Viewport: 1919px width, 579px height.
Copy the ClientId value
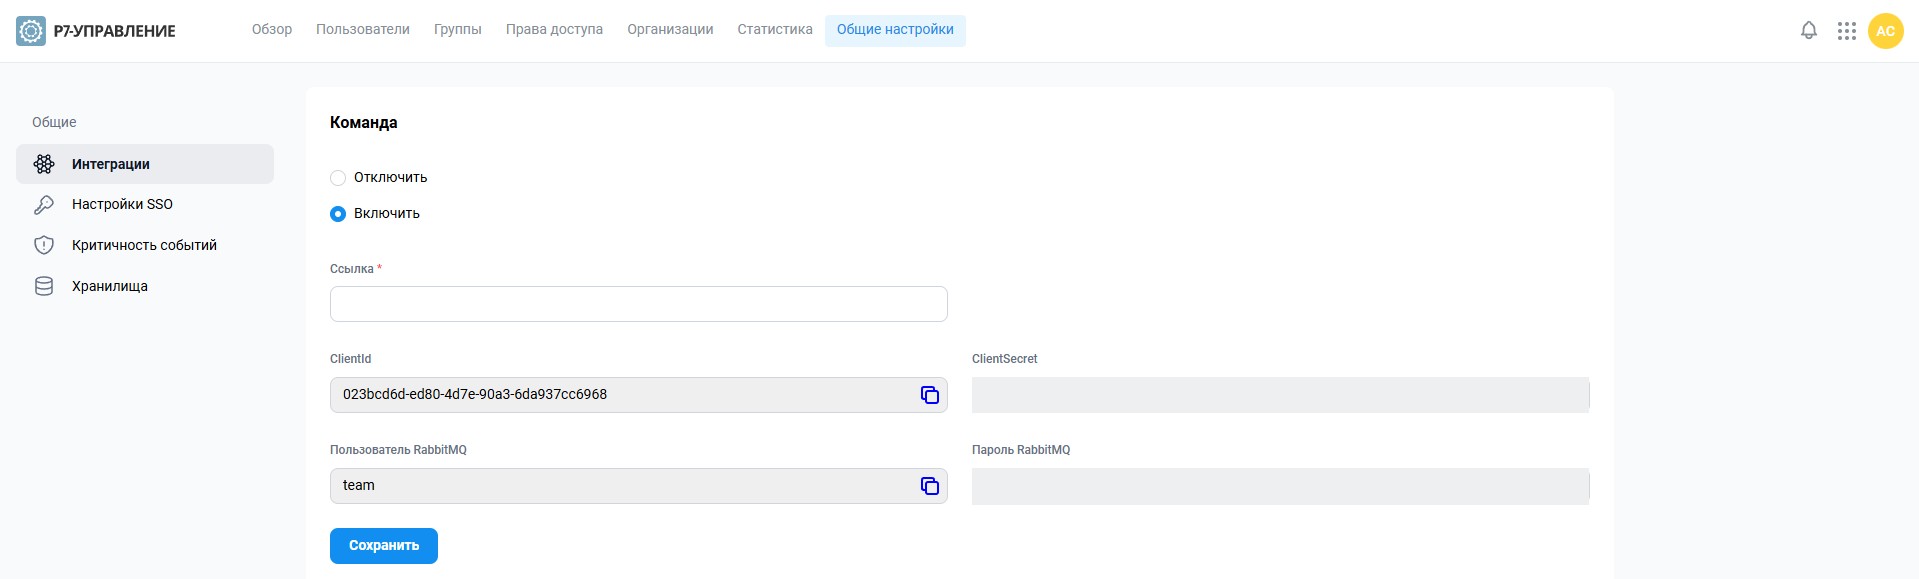929,395
